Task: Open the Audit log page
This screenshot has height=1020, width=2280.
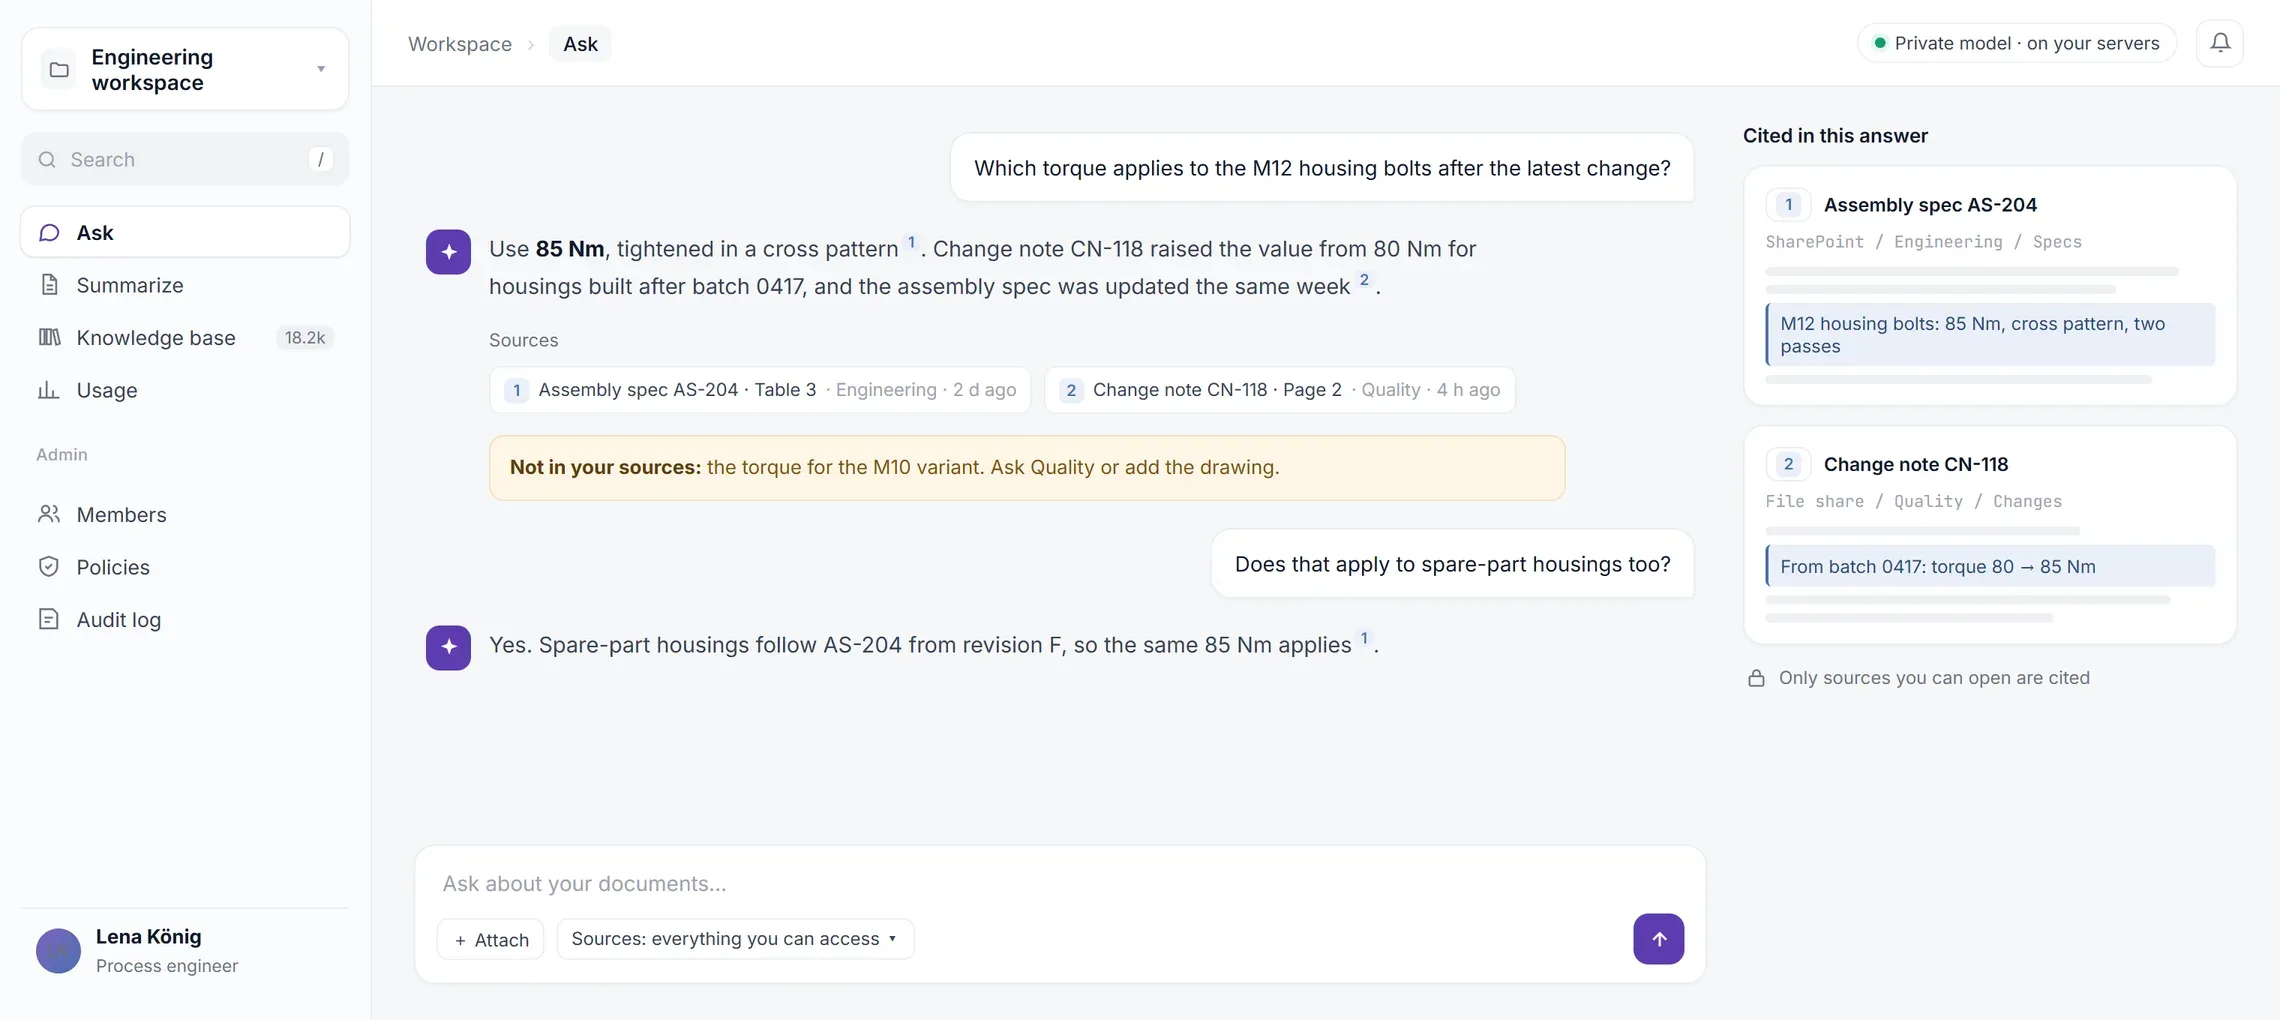Action: point(185,619)
